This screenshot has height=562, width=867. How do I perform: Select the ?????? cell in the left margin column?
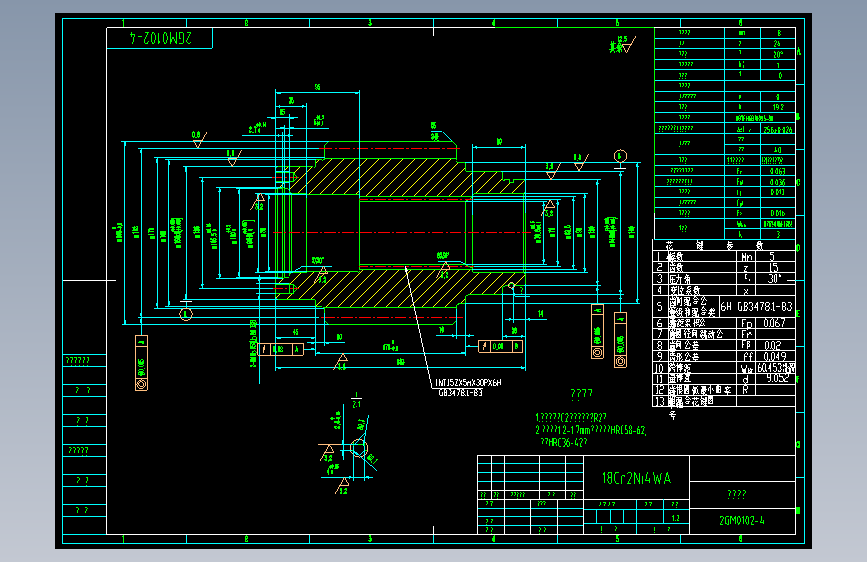click(85, 361)
